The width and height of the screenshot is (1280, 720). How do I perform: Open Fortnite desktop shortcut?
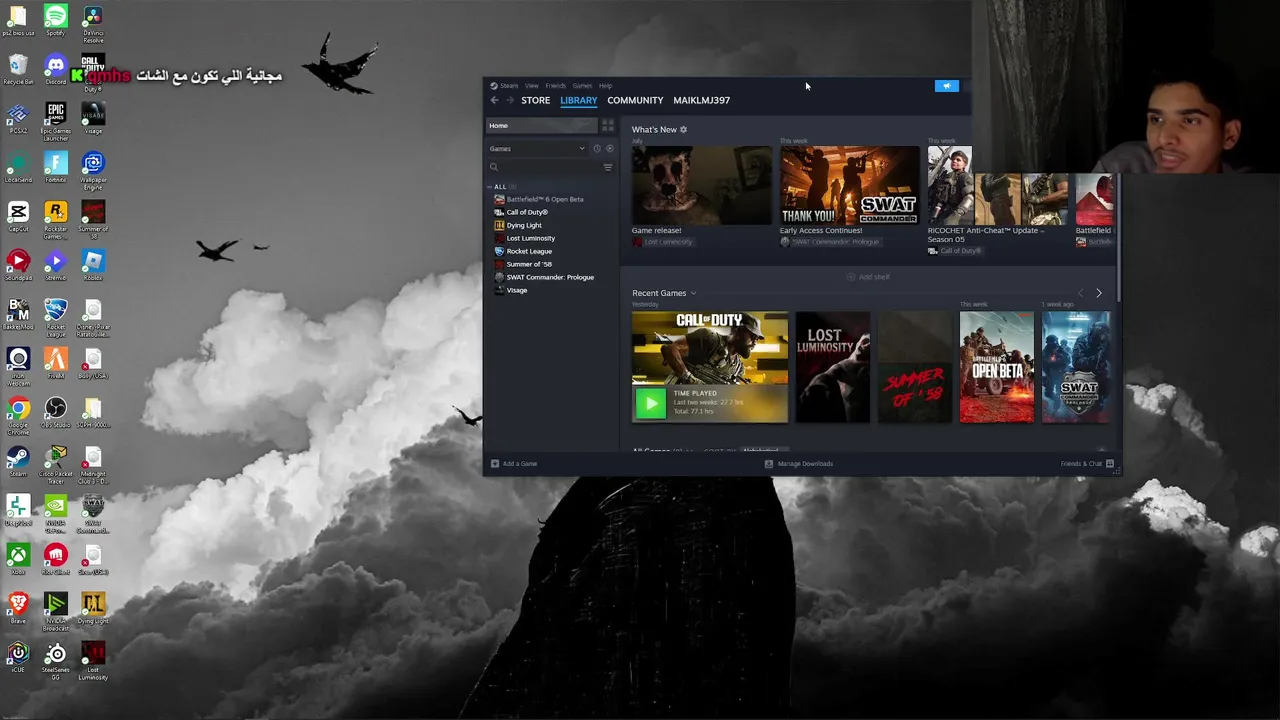(x=55, y=167)
